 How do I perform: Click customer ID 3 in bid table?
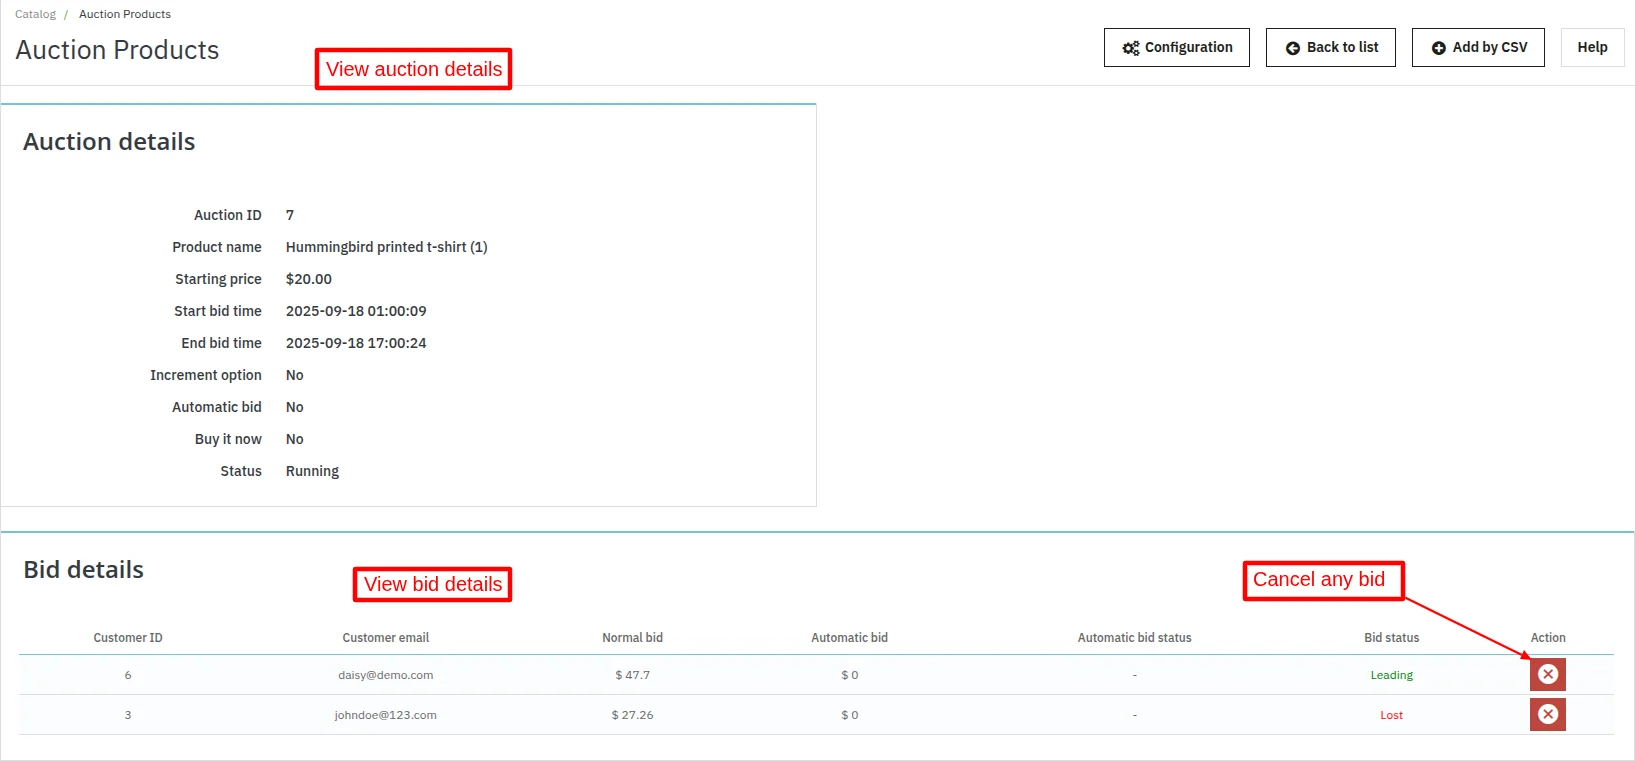click(128, 715)
